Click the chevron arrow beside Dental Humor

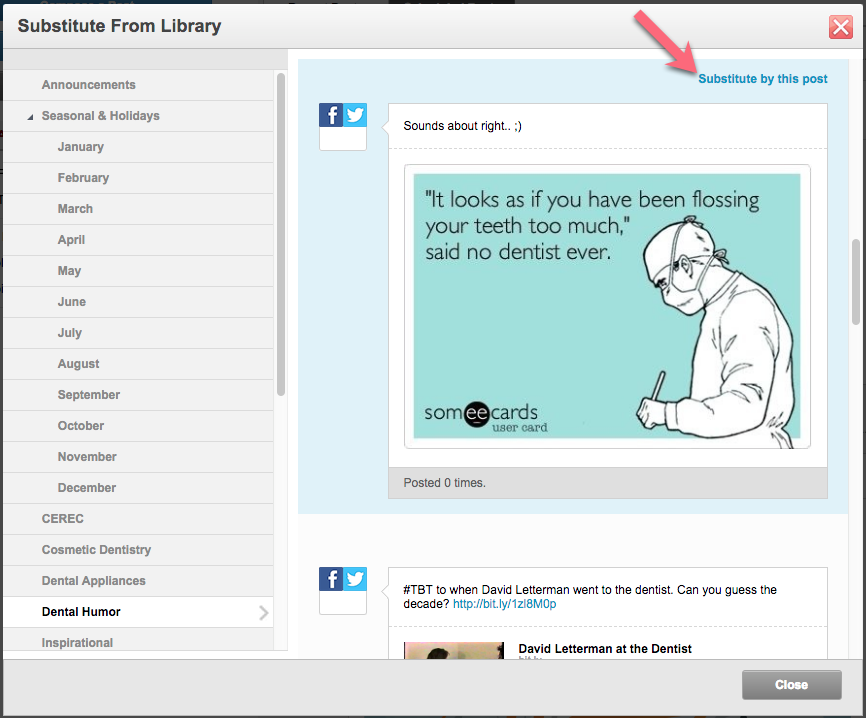coord(263,612)
